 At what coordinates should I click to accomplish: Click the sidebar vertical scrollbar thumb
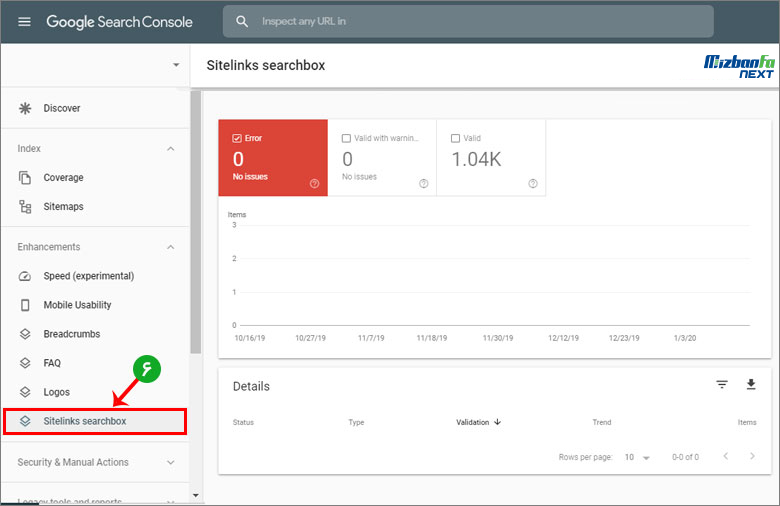tap(195, 222)
